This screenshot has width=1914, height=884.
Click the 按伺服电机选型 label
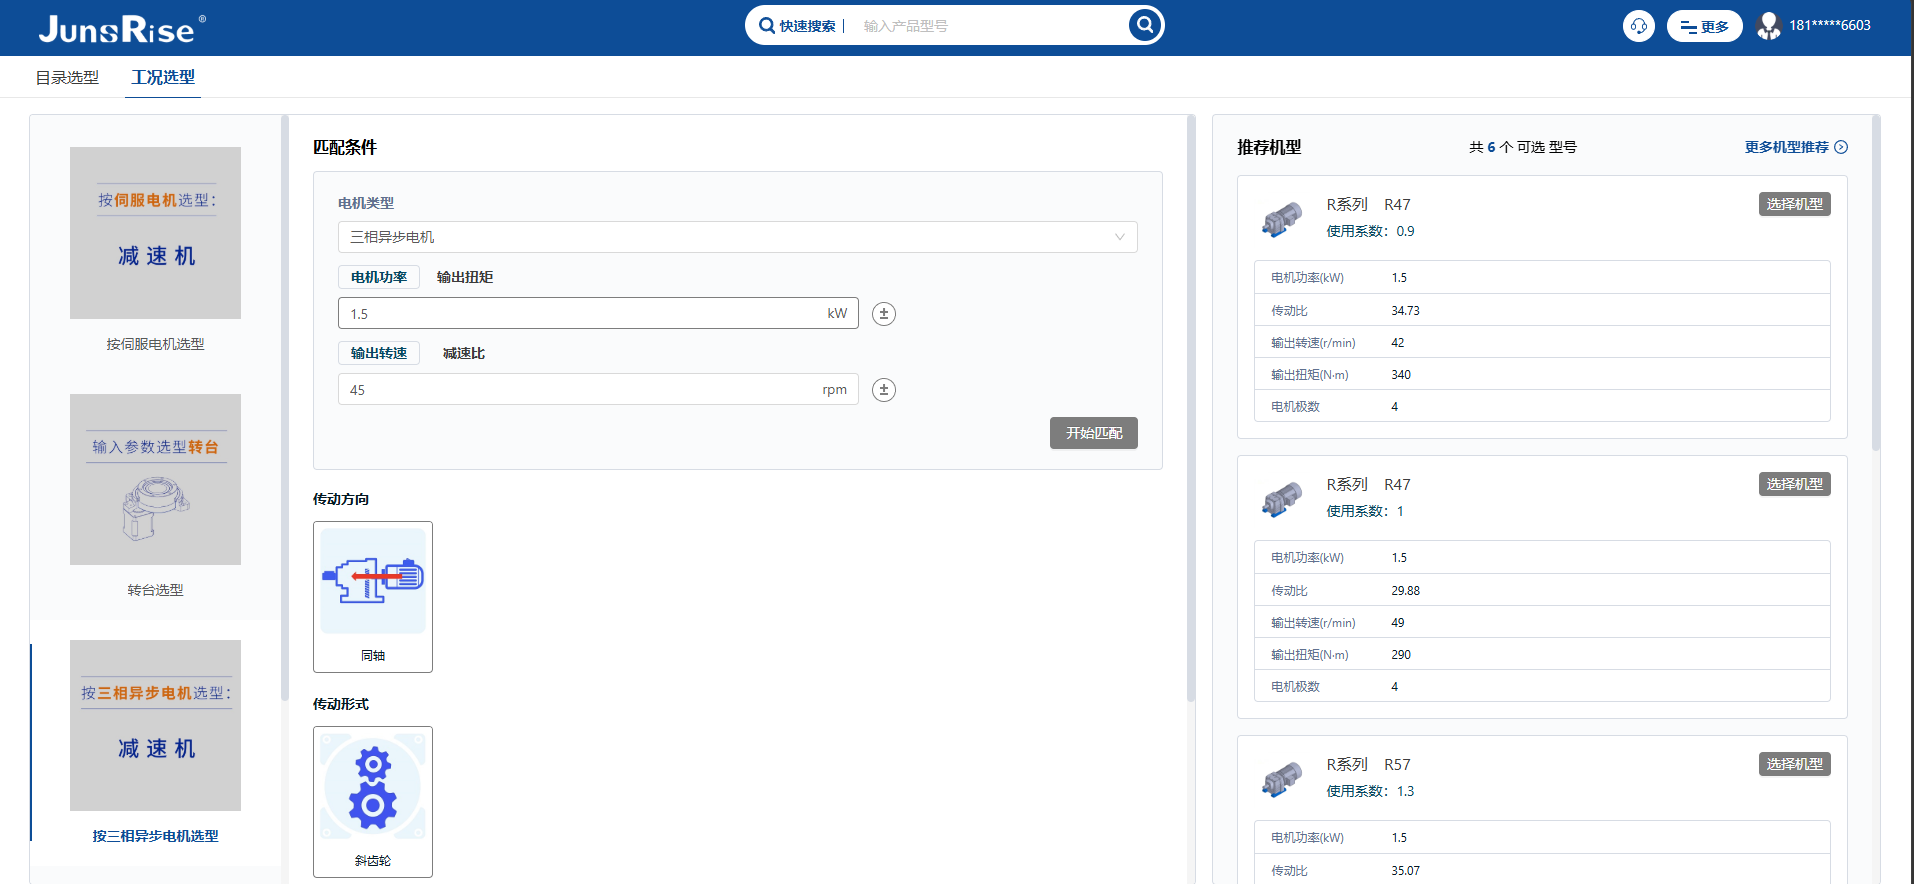coord(155,344)
